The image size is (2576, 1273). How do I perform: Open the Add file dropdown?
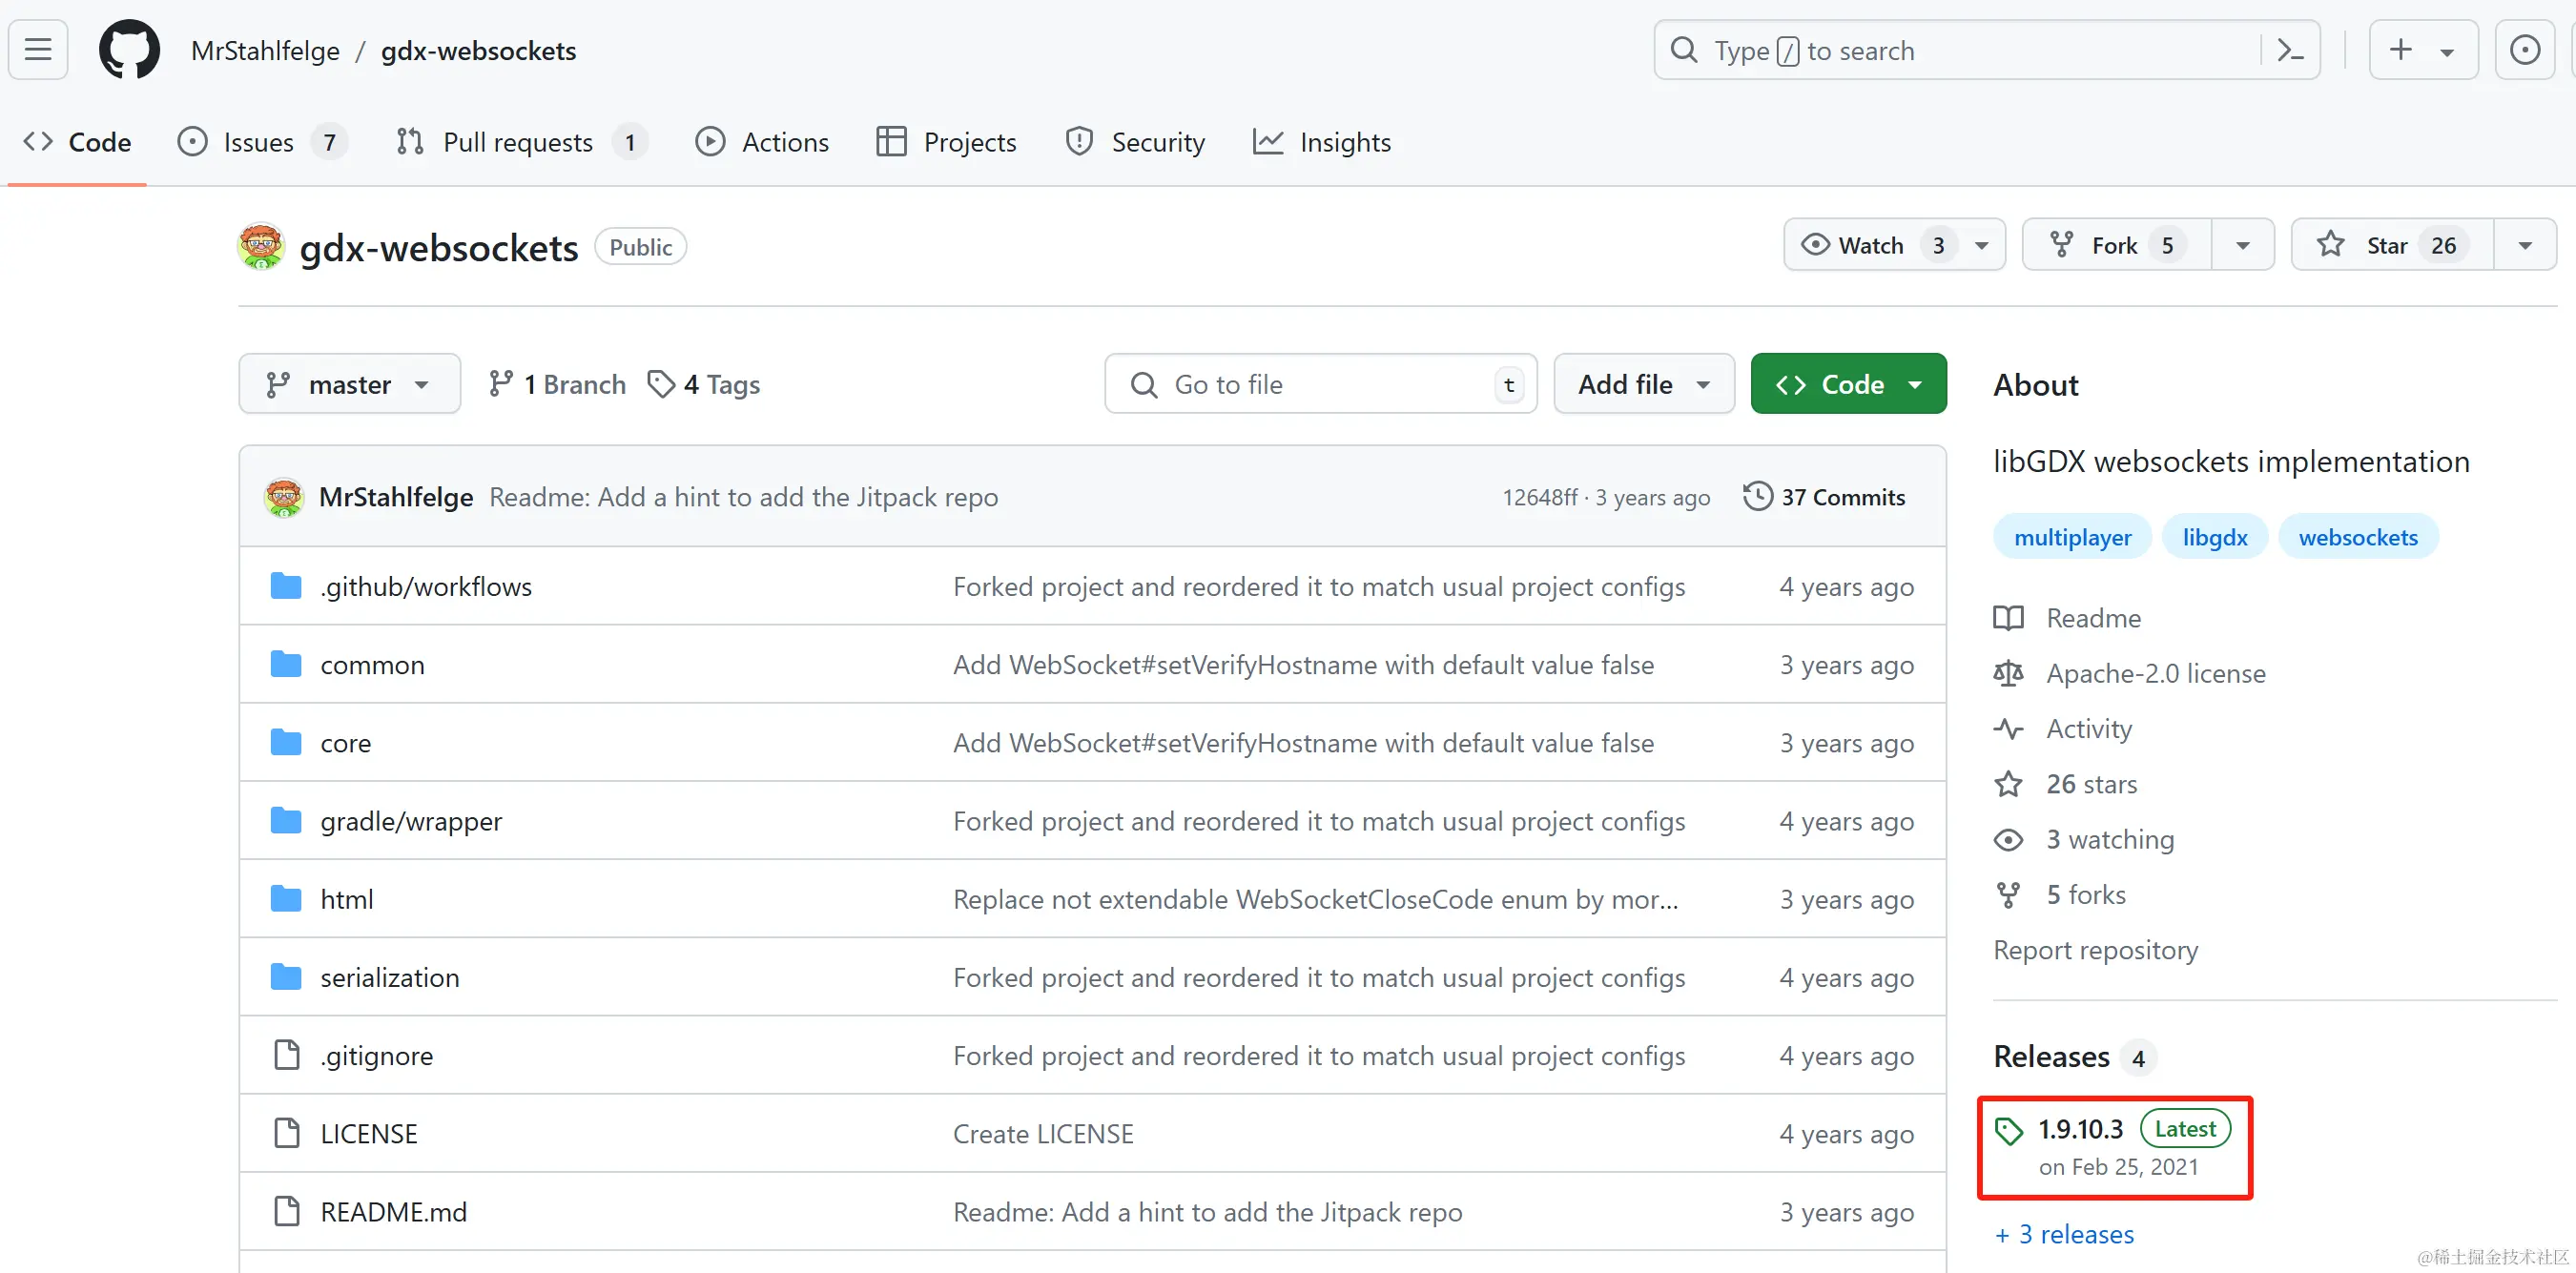(1643, 384)
